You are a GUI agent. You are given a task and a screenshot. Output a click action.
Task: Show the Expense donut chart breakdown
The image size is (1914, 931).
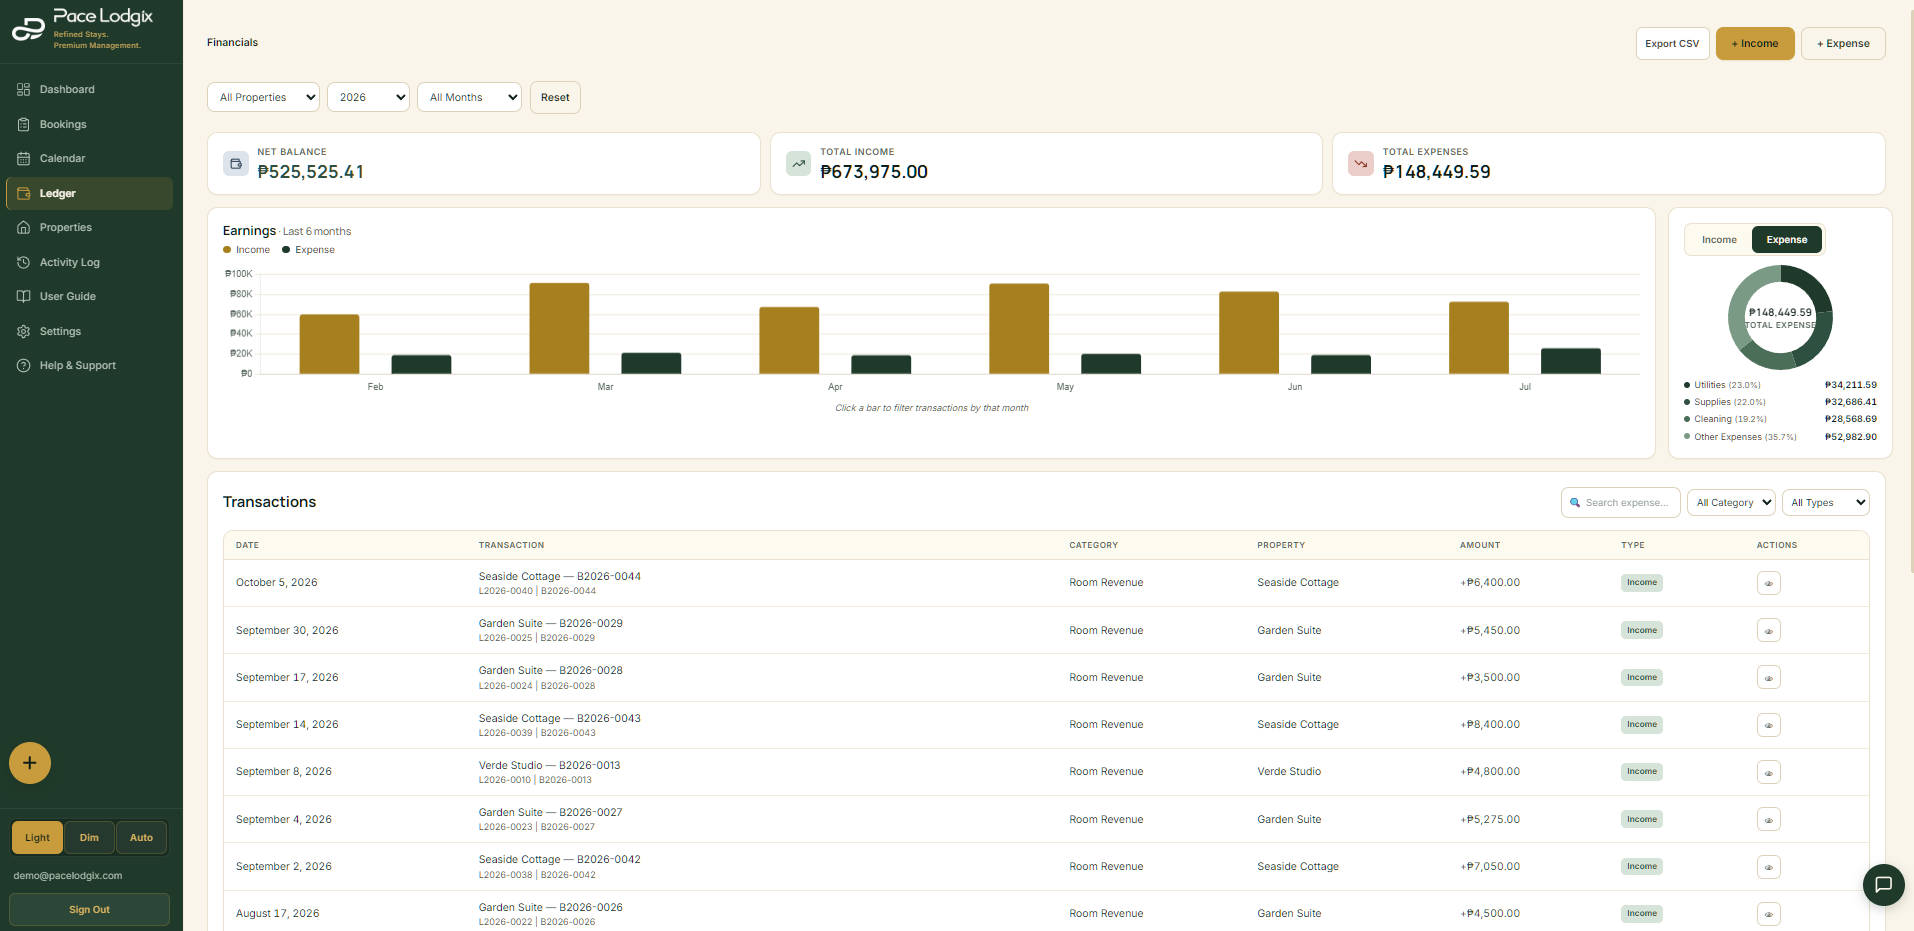pyautogui.click(x=1786, y=240)
